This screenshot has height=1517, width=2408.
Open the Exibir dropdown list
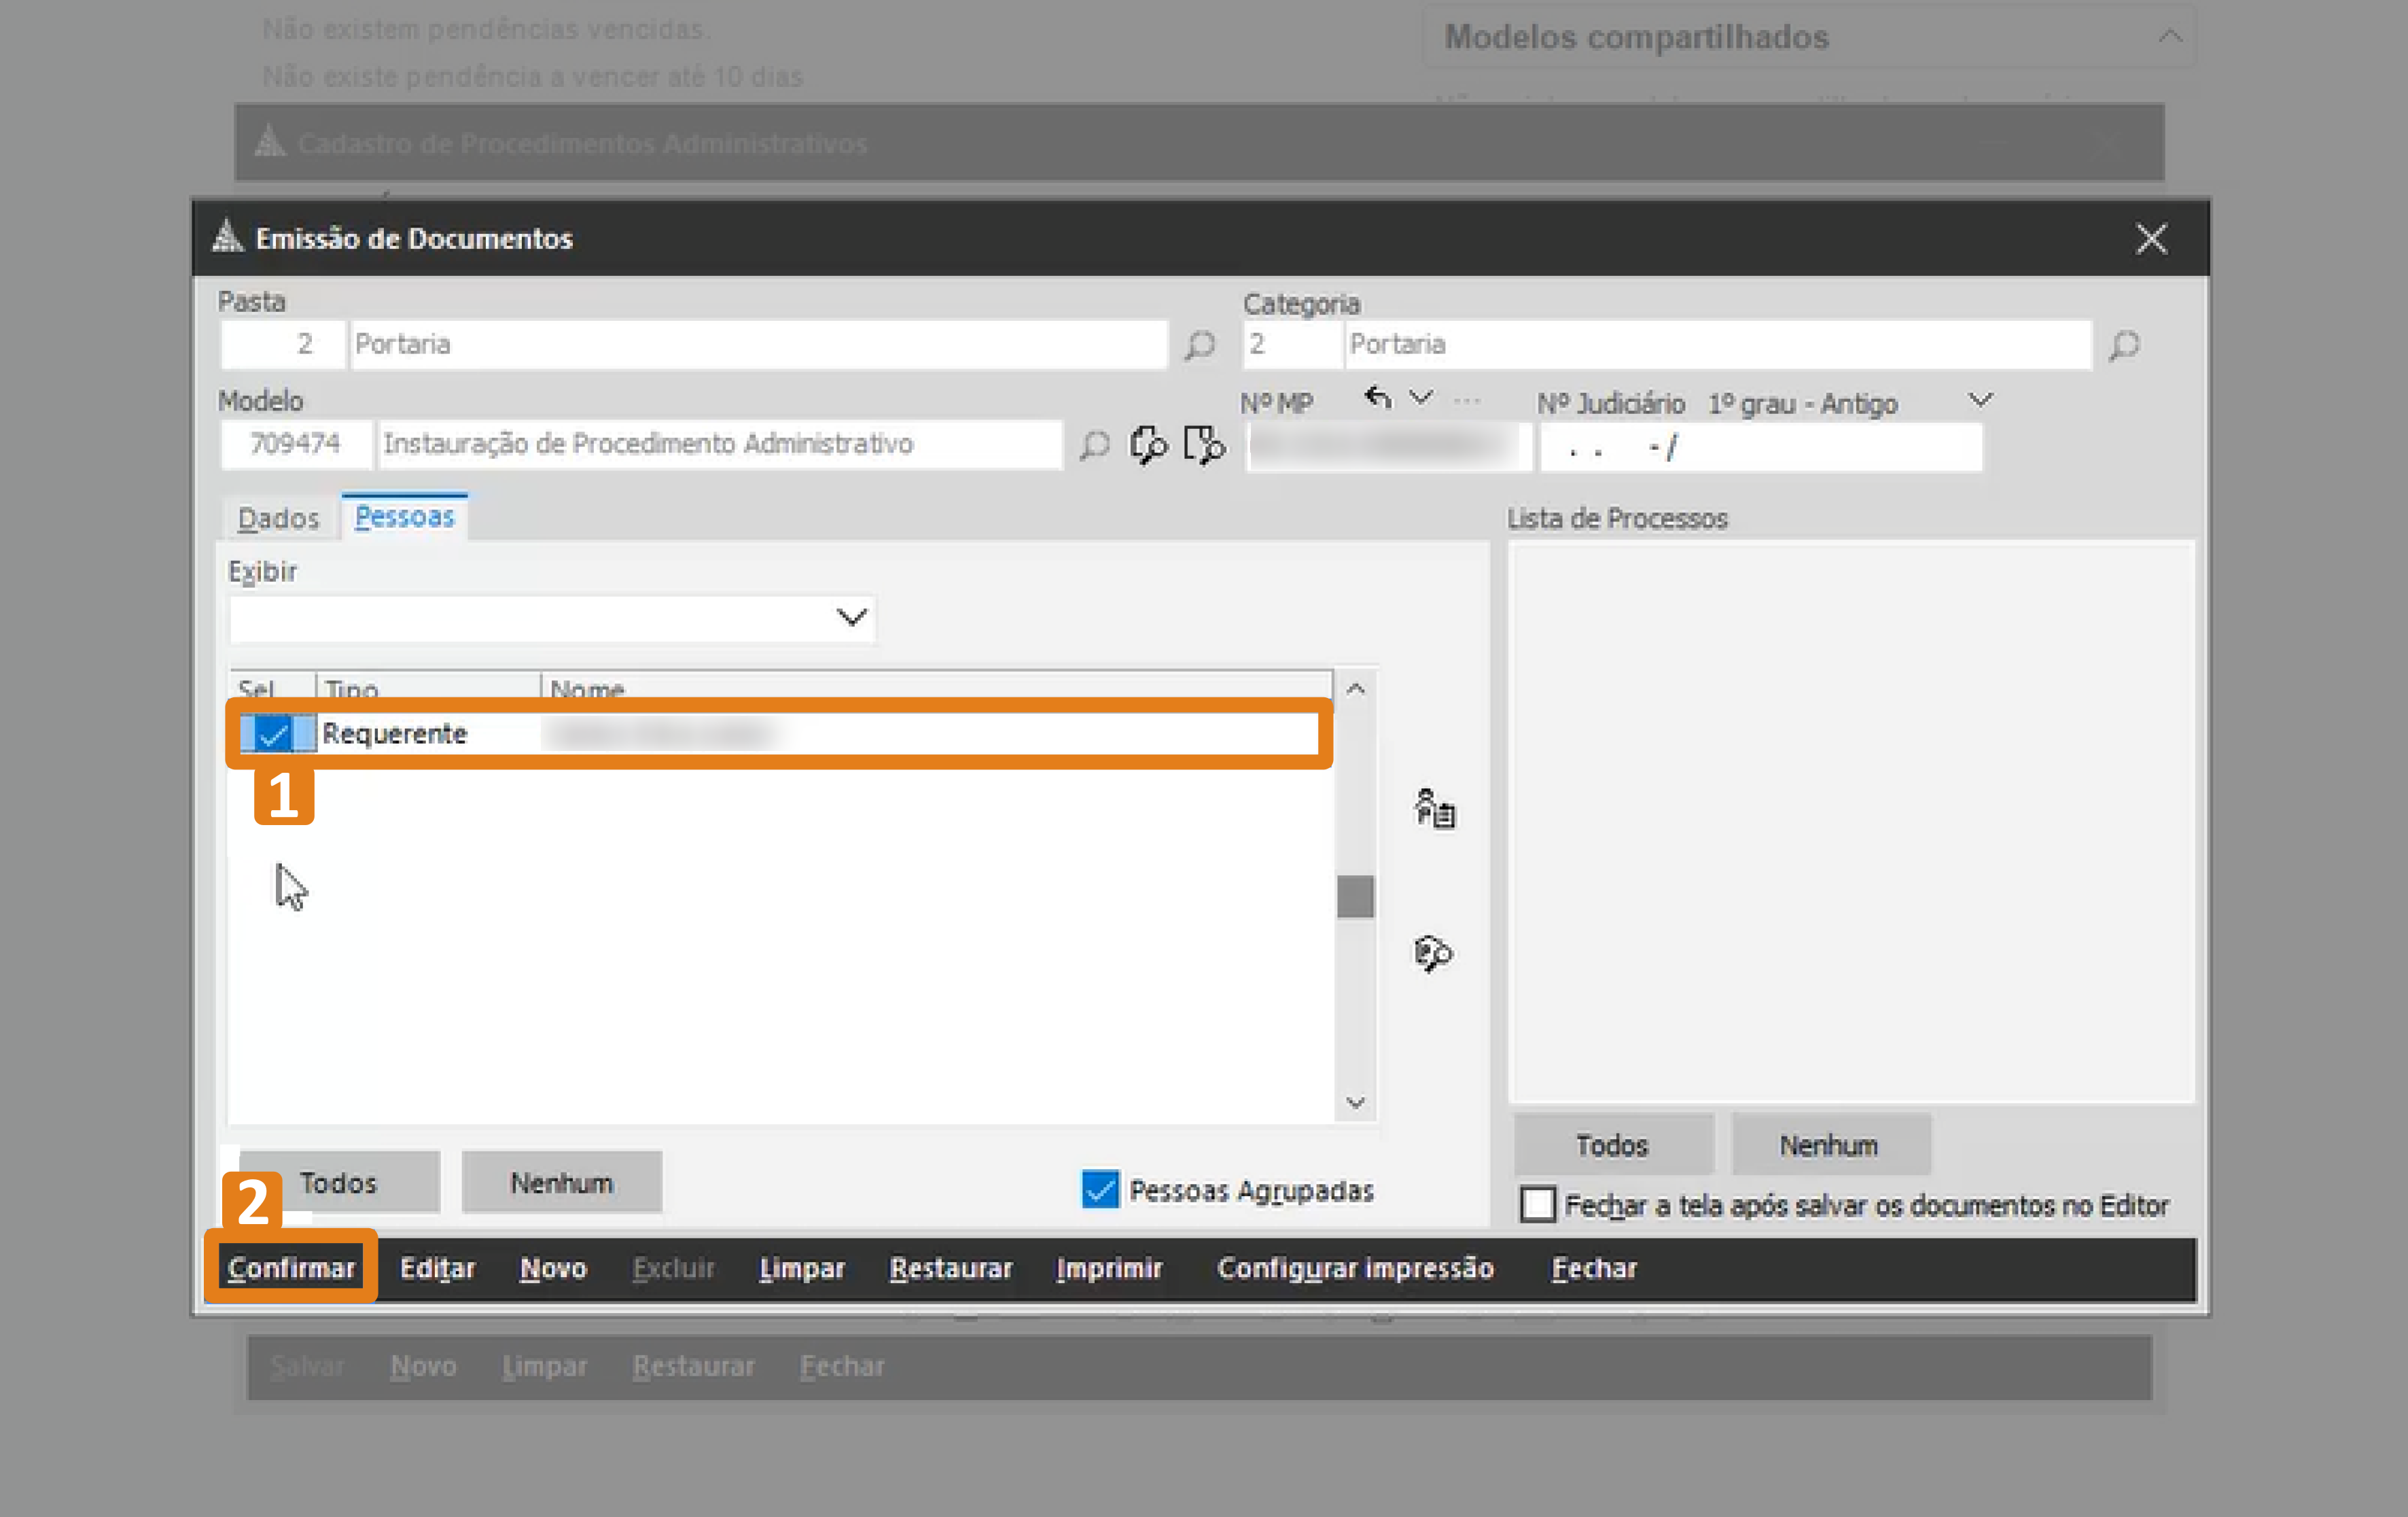(851, 617)
